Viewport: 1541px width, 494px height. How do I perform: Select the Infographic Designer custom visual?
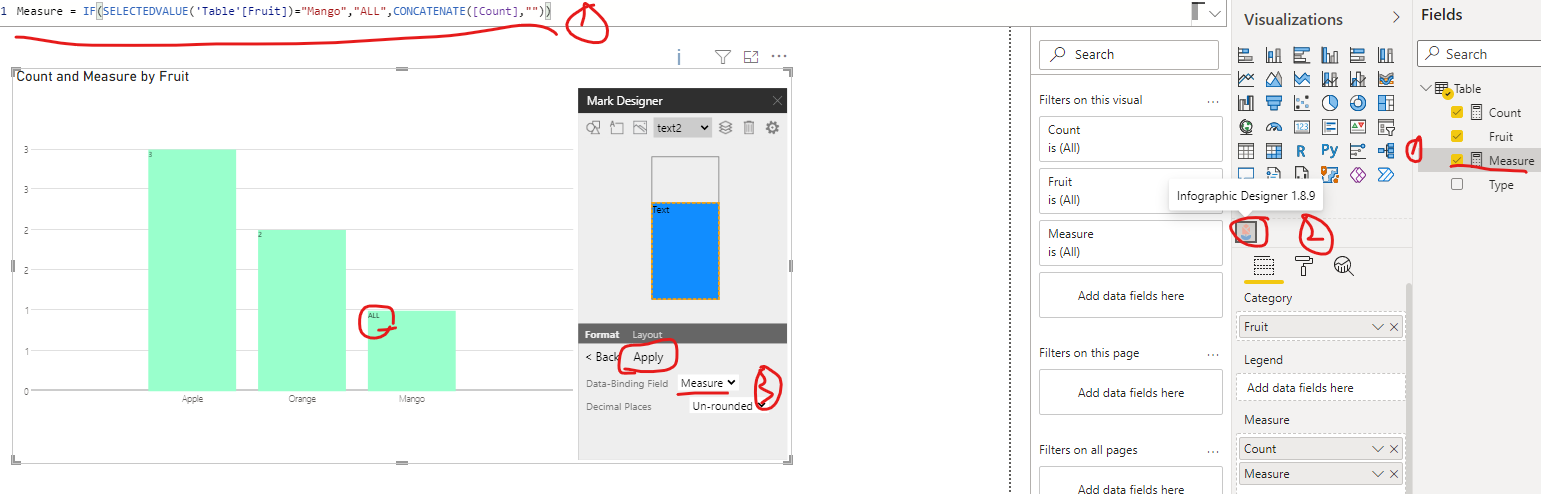point(1247,232)
